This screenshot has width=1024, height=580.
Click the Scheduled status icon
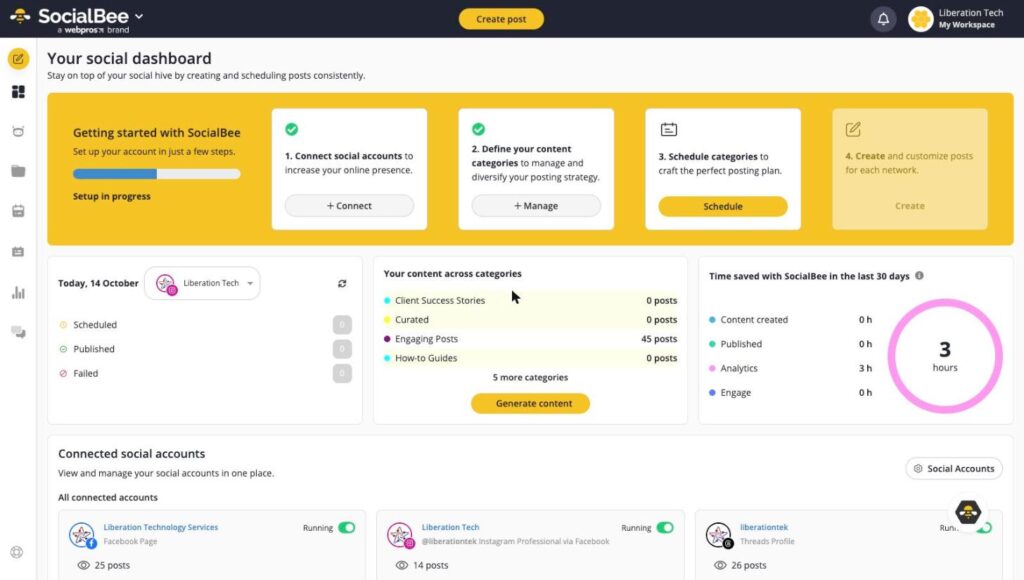(63, 325)
